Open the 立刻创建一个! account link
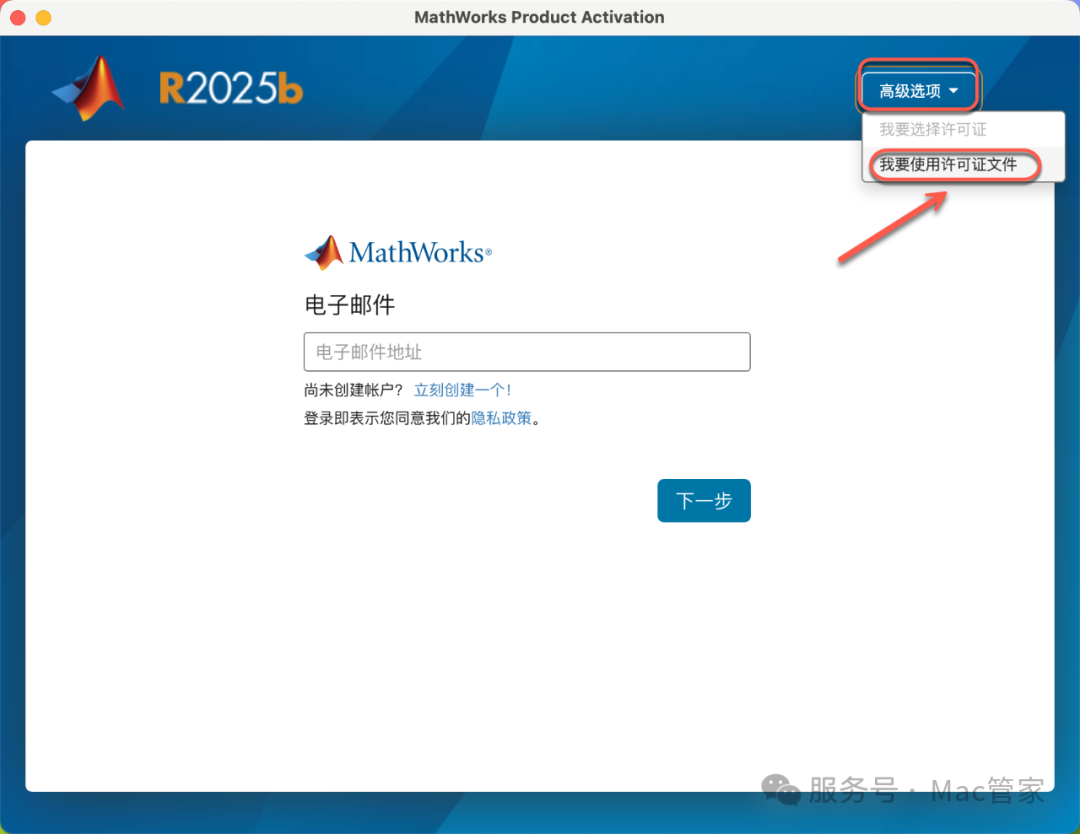This screenshot has width=1080, height=834. point(463,390)
